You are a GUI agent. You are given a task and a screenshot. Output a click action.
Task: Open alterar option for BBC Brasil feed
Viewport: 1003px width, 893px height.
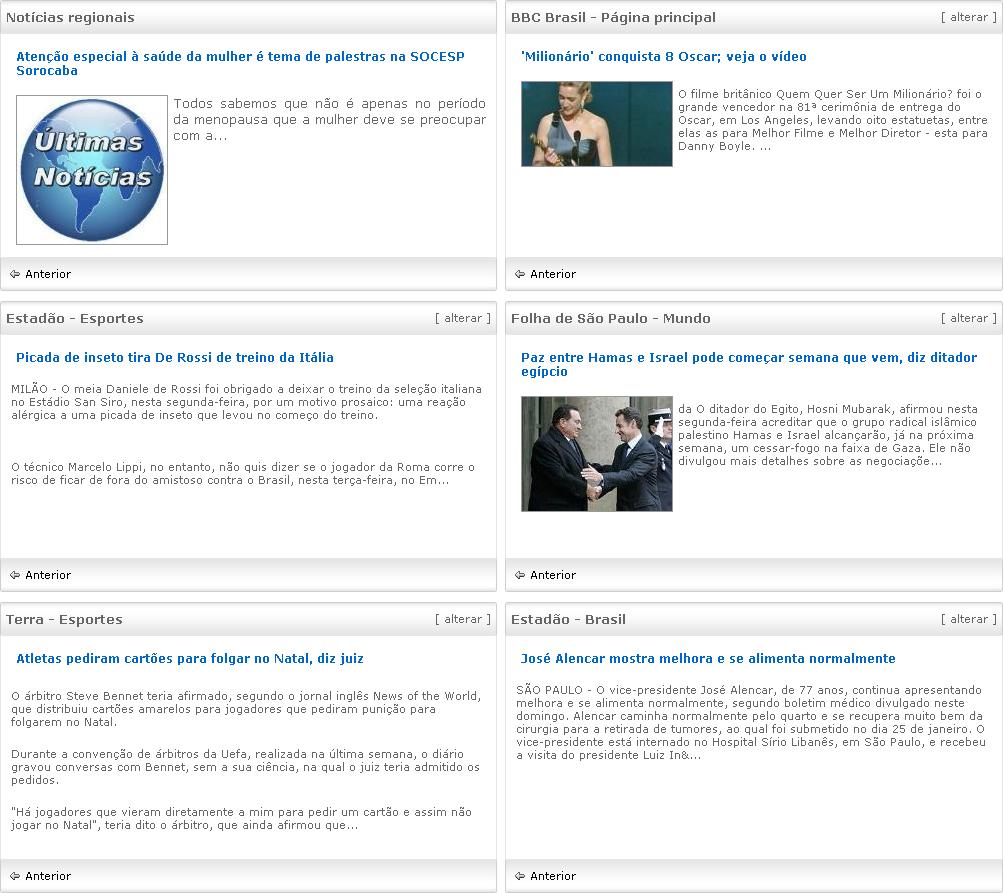pyautogui.click(x=968, y=17)
